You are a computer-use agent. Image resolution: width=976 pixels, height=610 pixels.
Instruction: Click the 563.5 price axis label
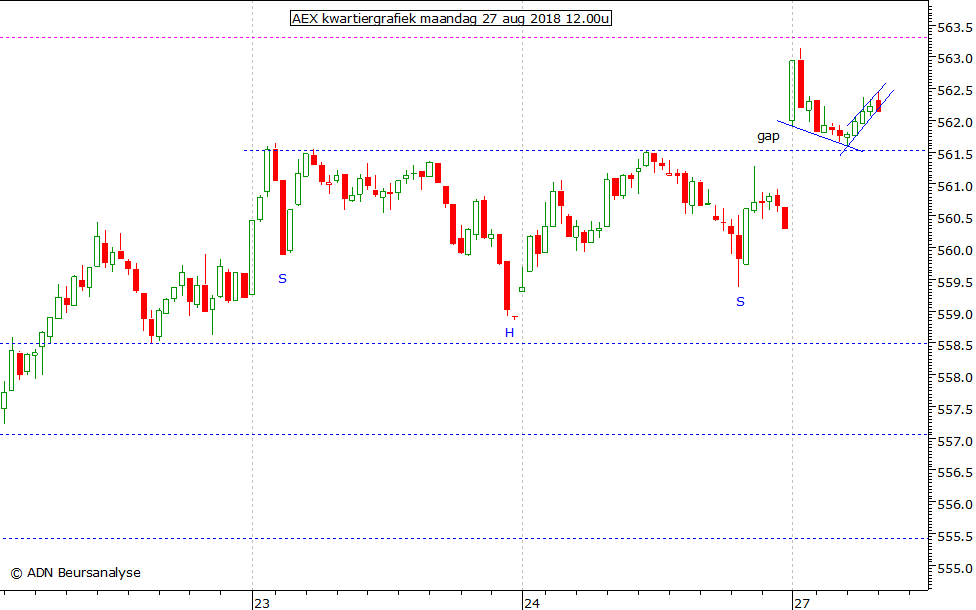tap(955, 27)
